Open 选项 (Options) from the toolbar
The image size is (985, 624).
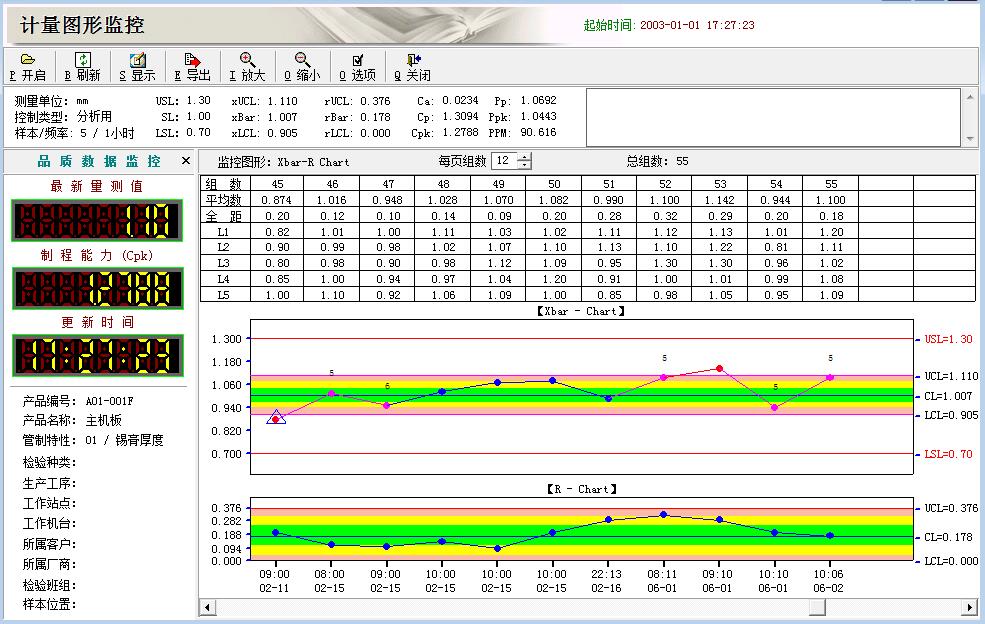tap(357, 60)
